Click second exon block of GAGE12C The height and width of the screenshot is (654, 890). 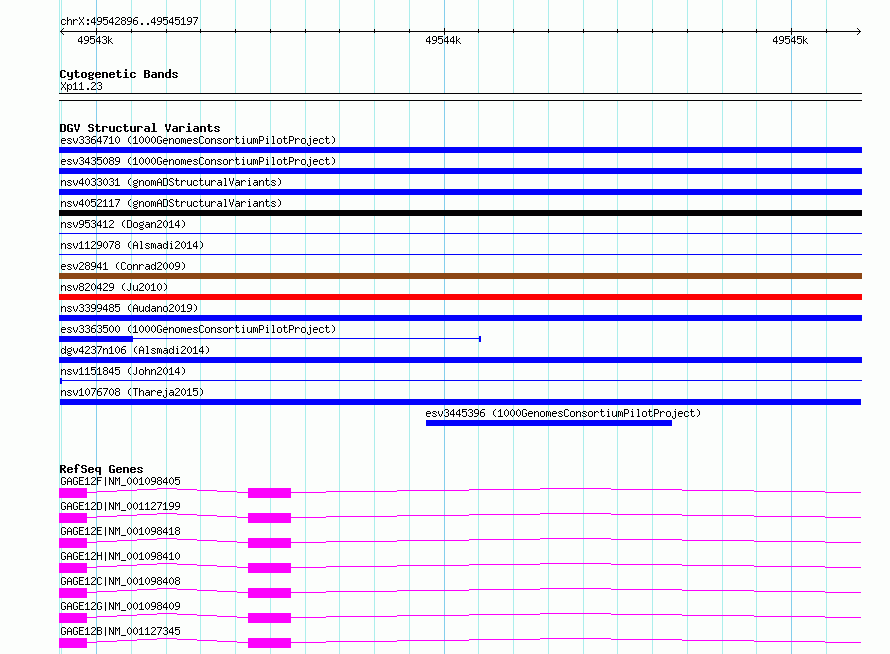[x=270, y=593]
